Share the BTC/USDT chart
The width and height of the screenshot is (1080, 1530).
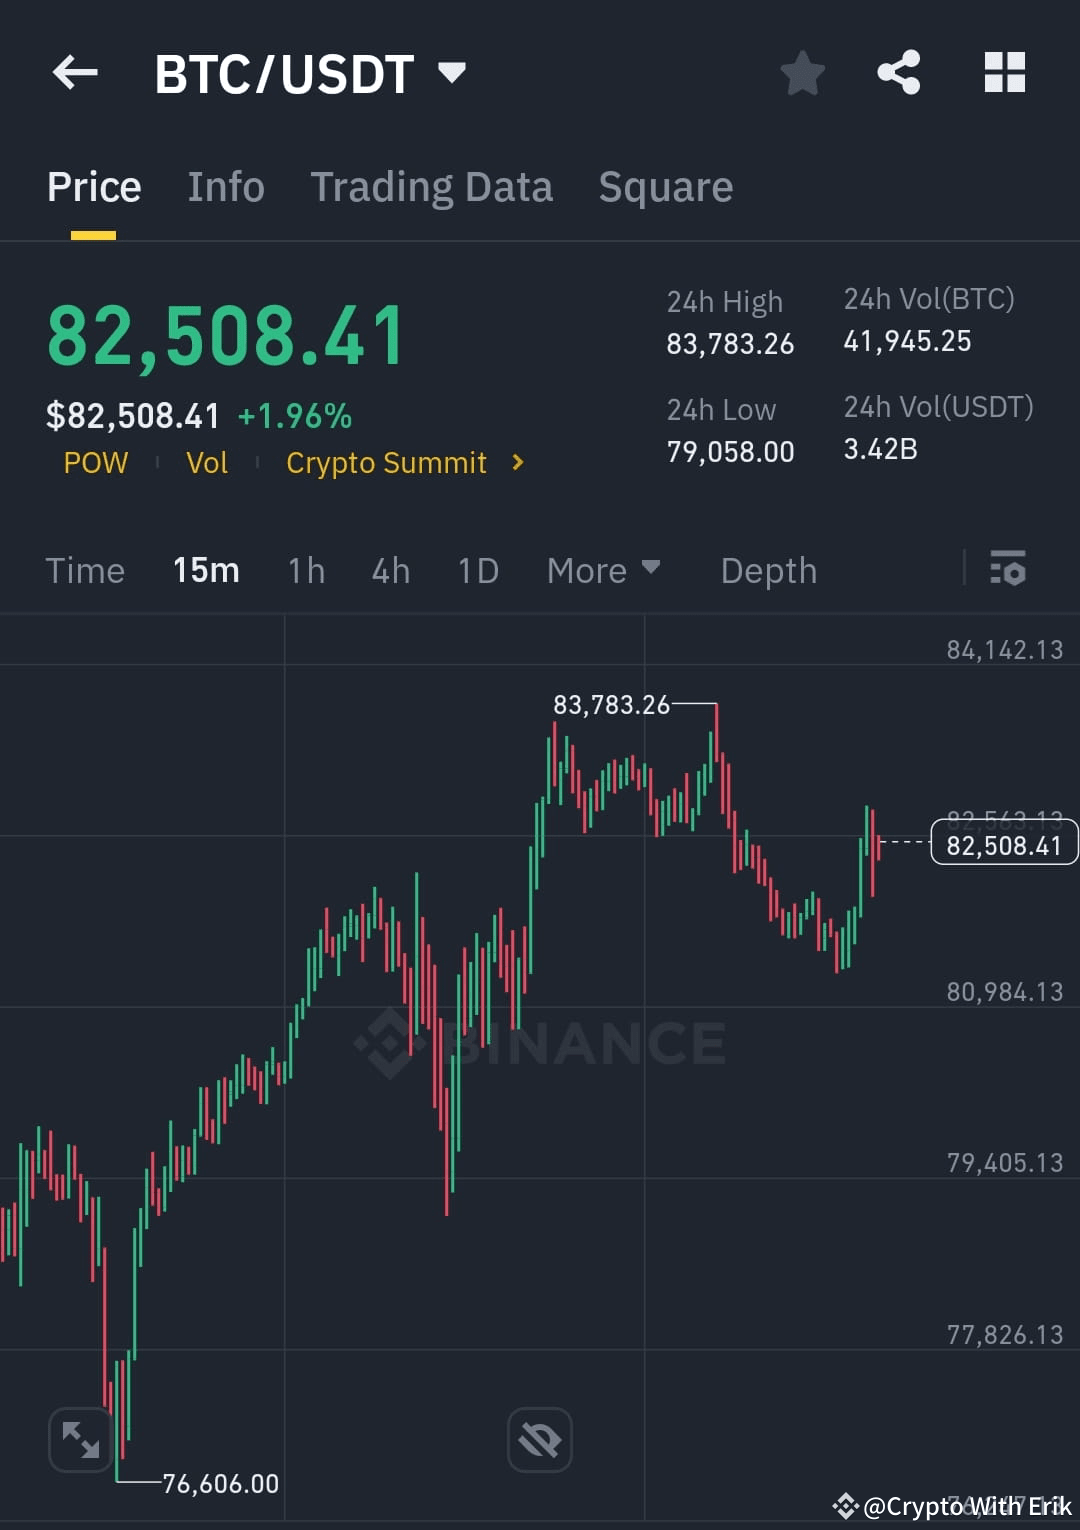click(899, 72)
